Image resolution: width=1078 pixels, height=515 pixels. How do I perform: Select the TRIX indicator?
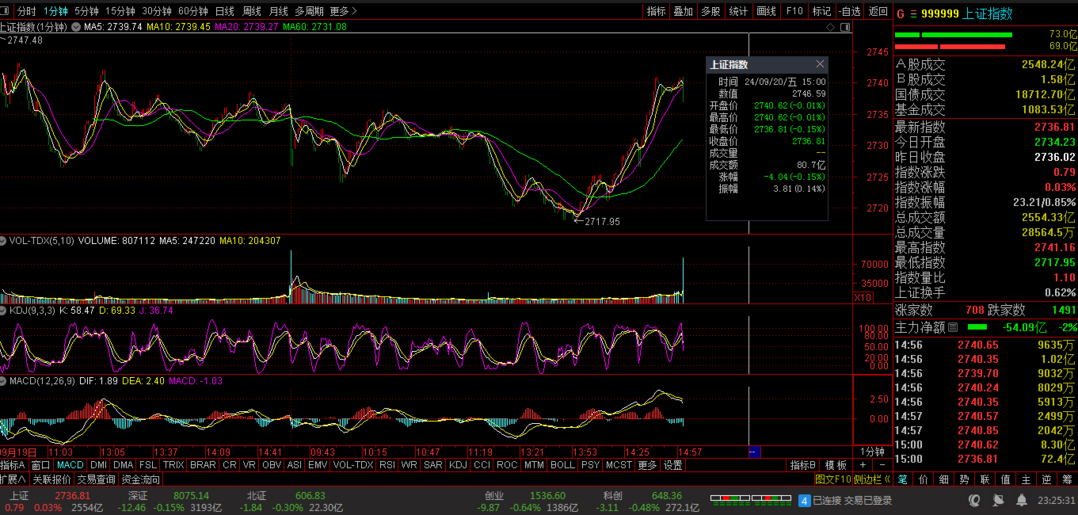tap(174, 465)
